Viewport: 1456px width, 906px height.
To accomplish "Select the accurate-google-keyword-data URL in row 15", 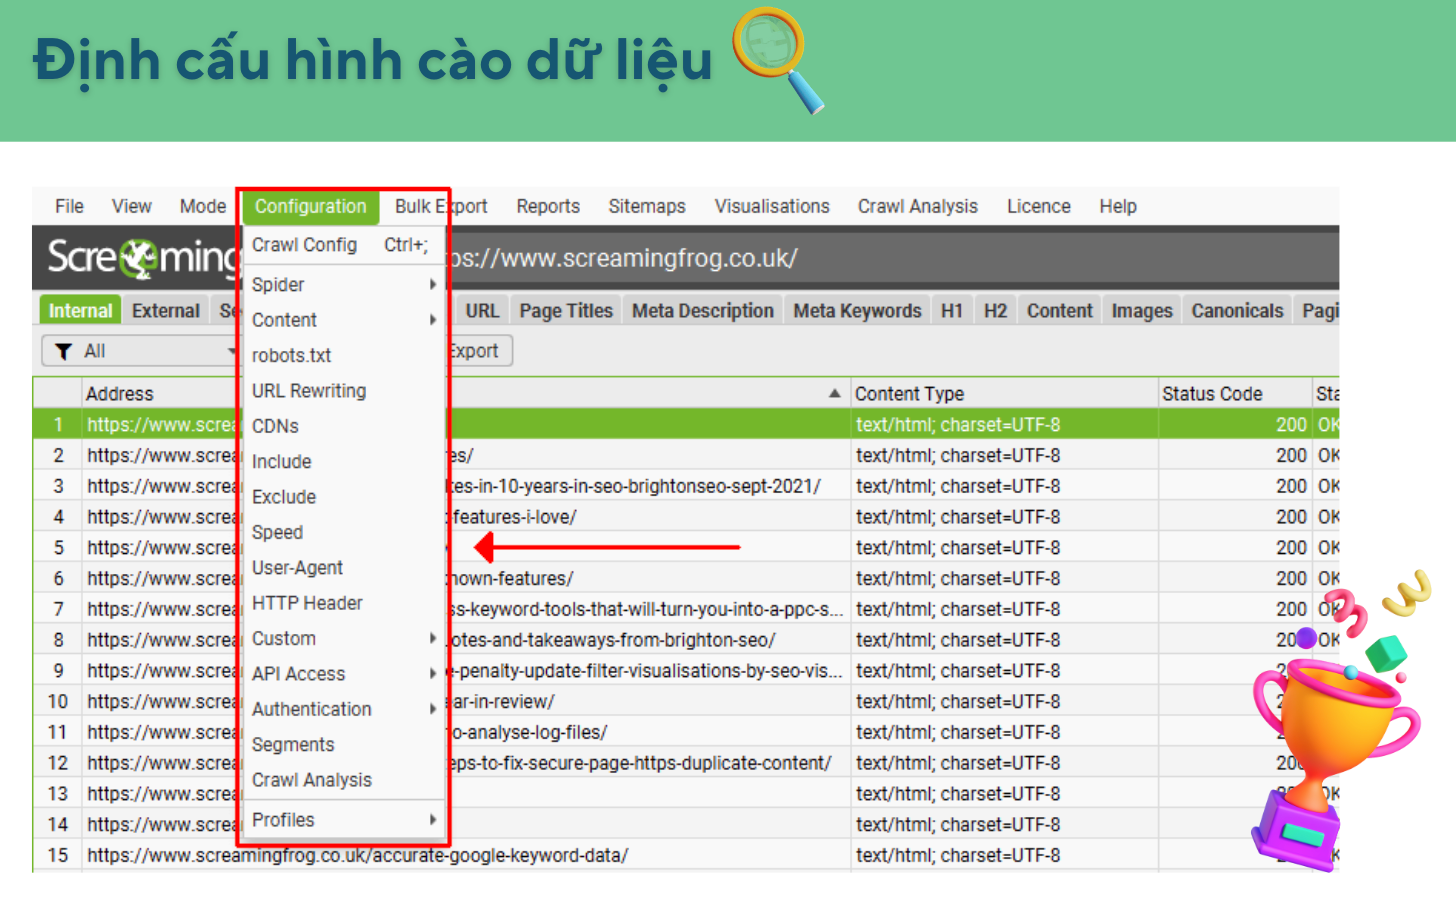I will 357,856.
